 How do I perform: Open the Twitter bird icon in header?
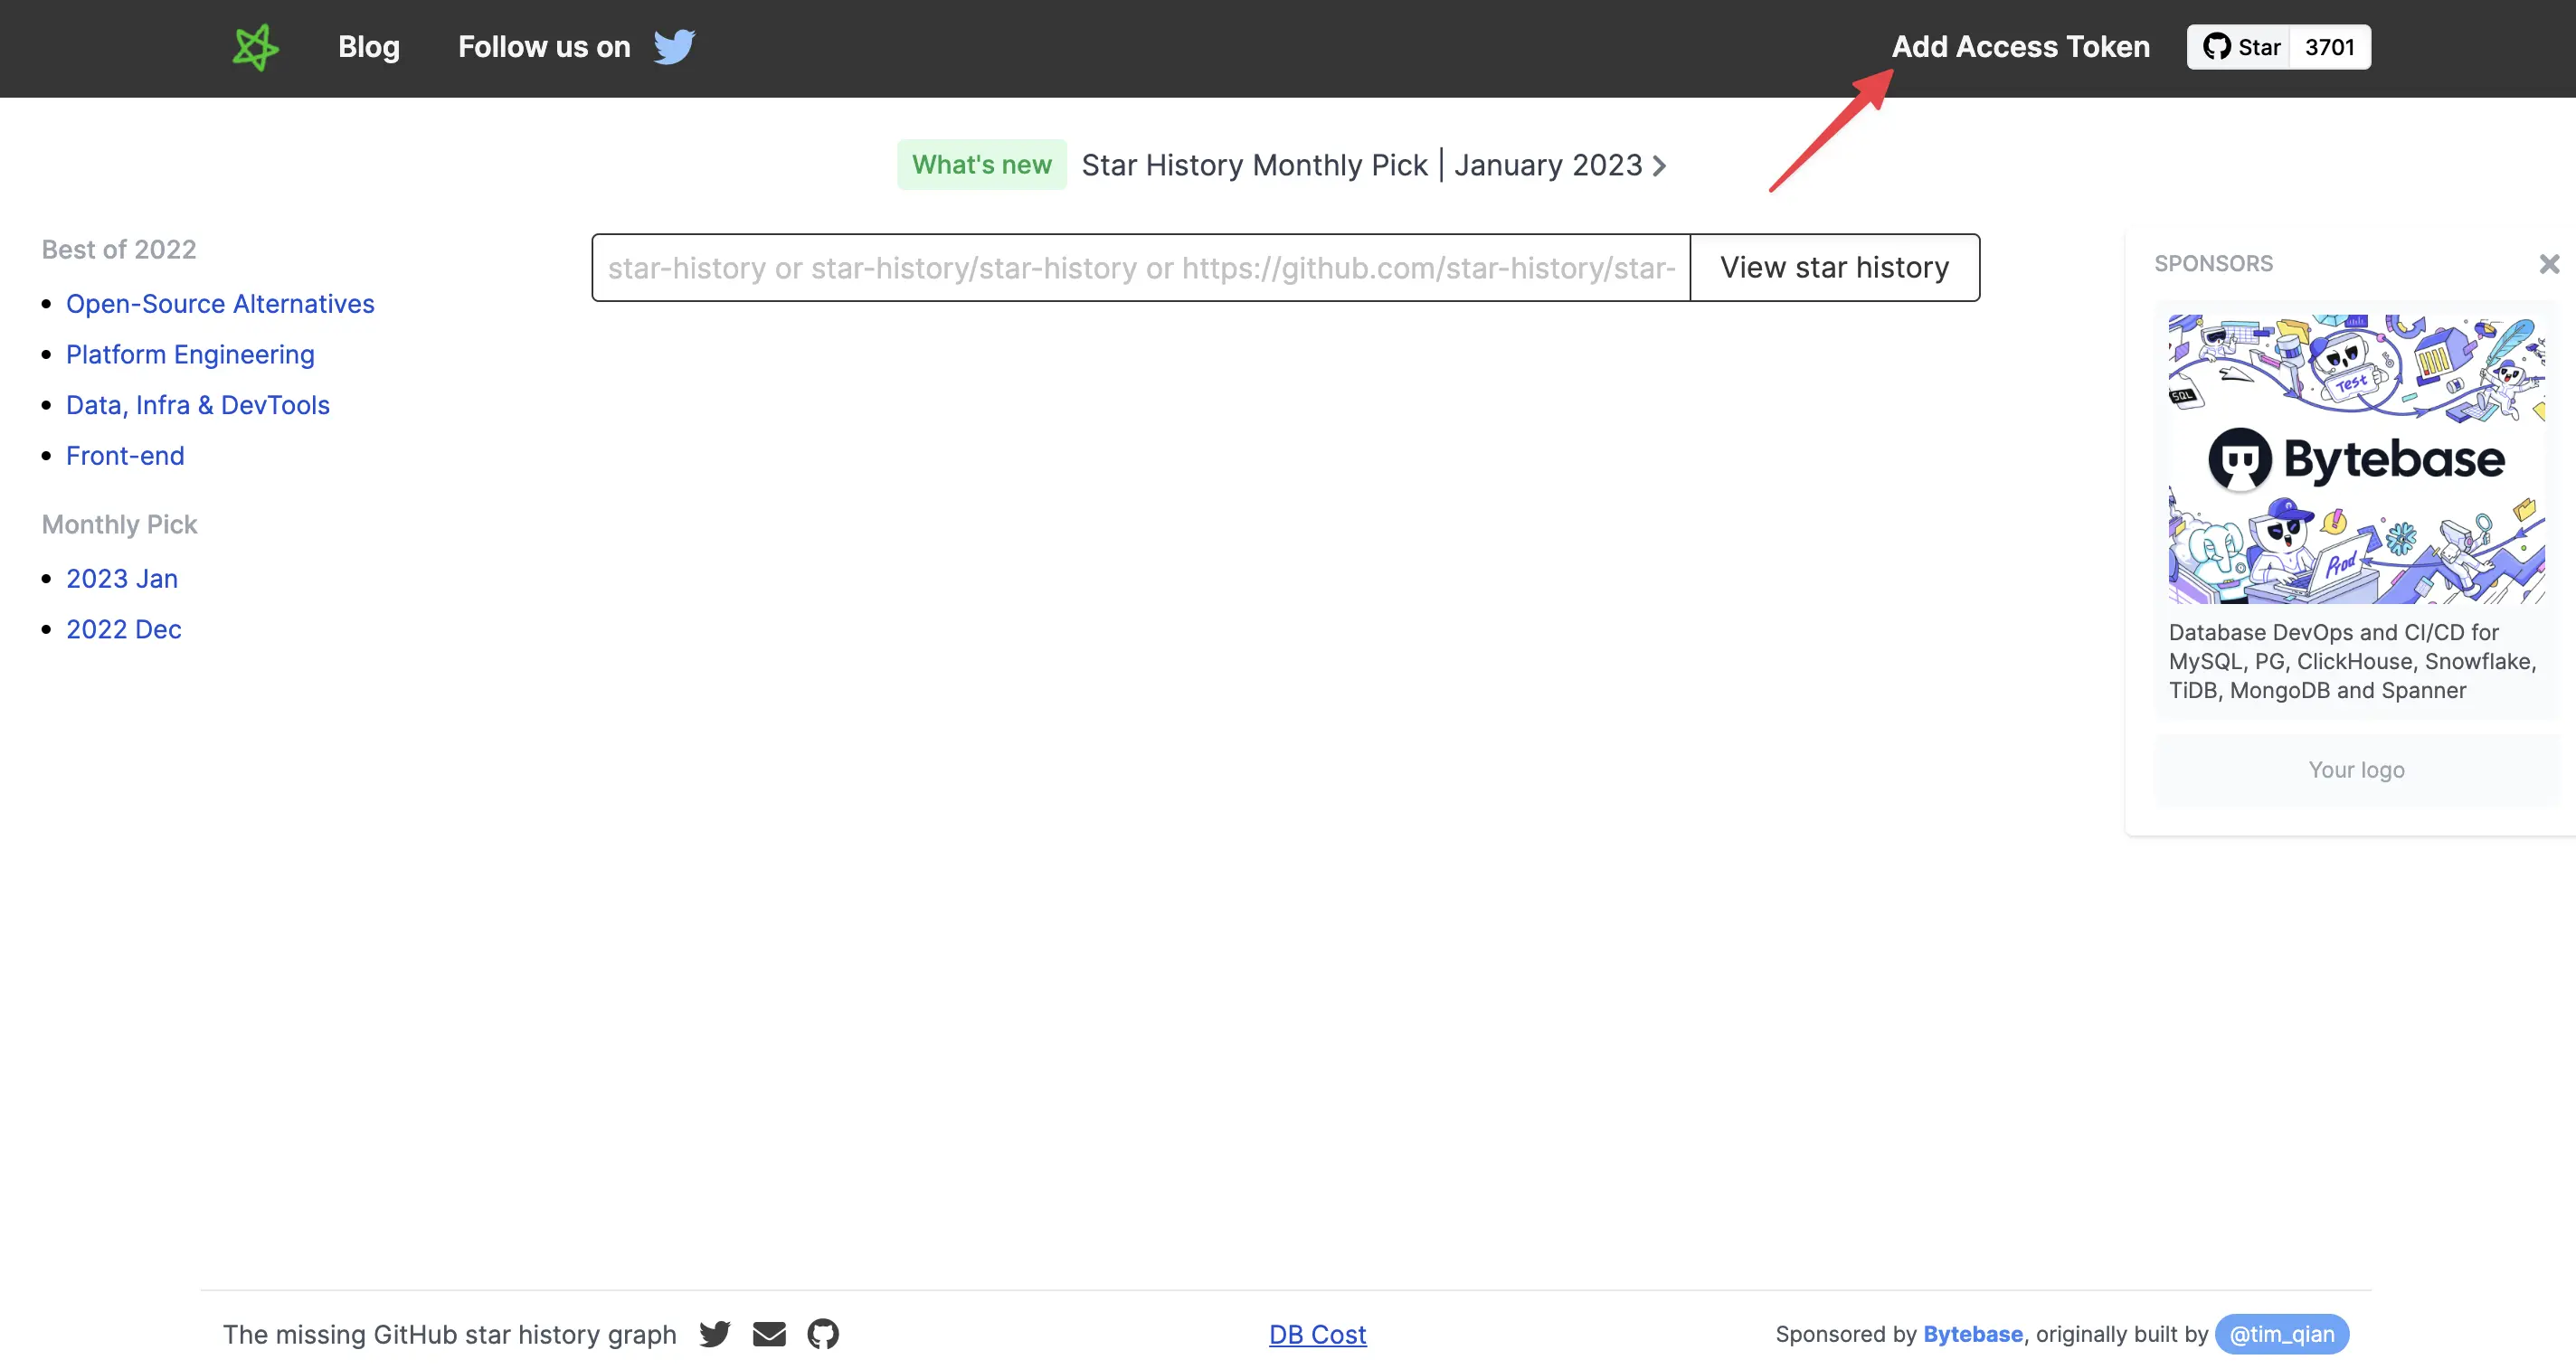[x=674, y=47]
